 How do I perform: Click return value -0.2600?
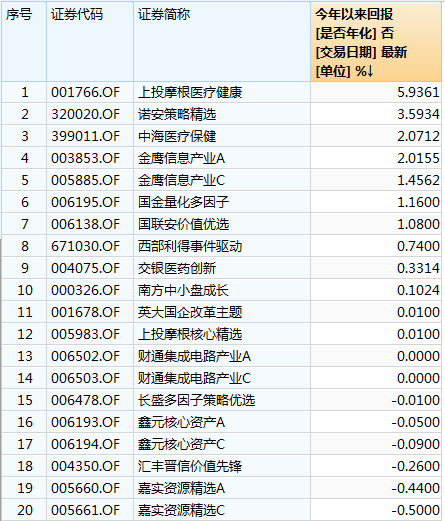point(416,466)
